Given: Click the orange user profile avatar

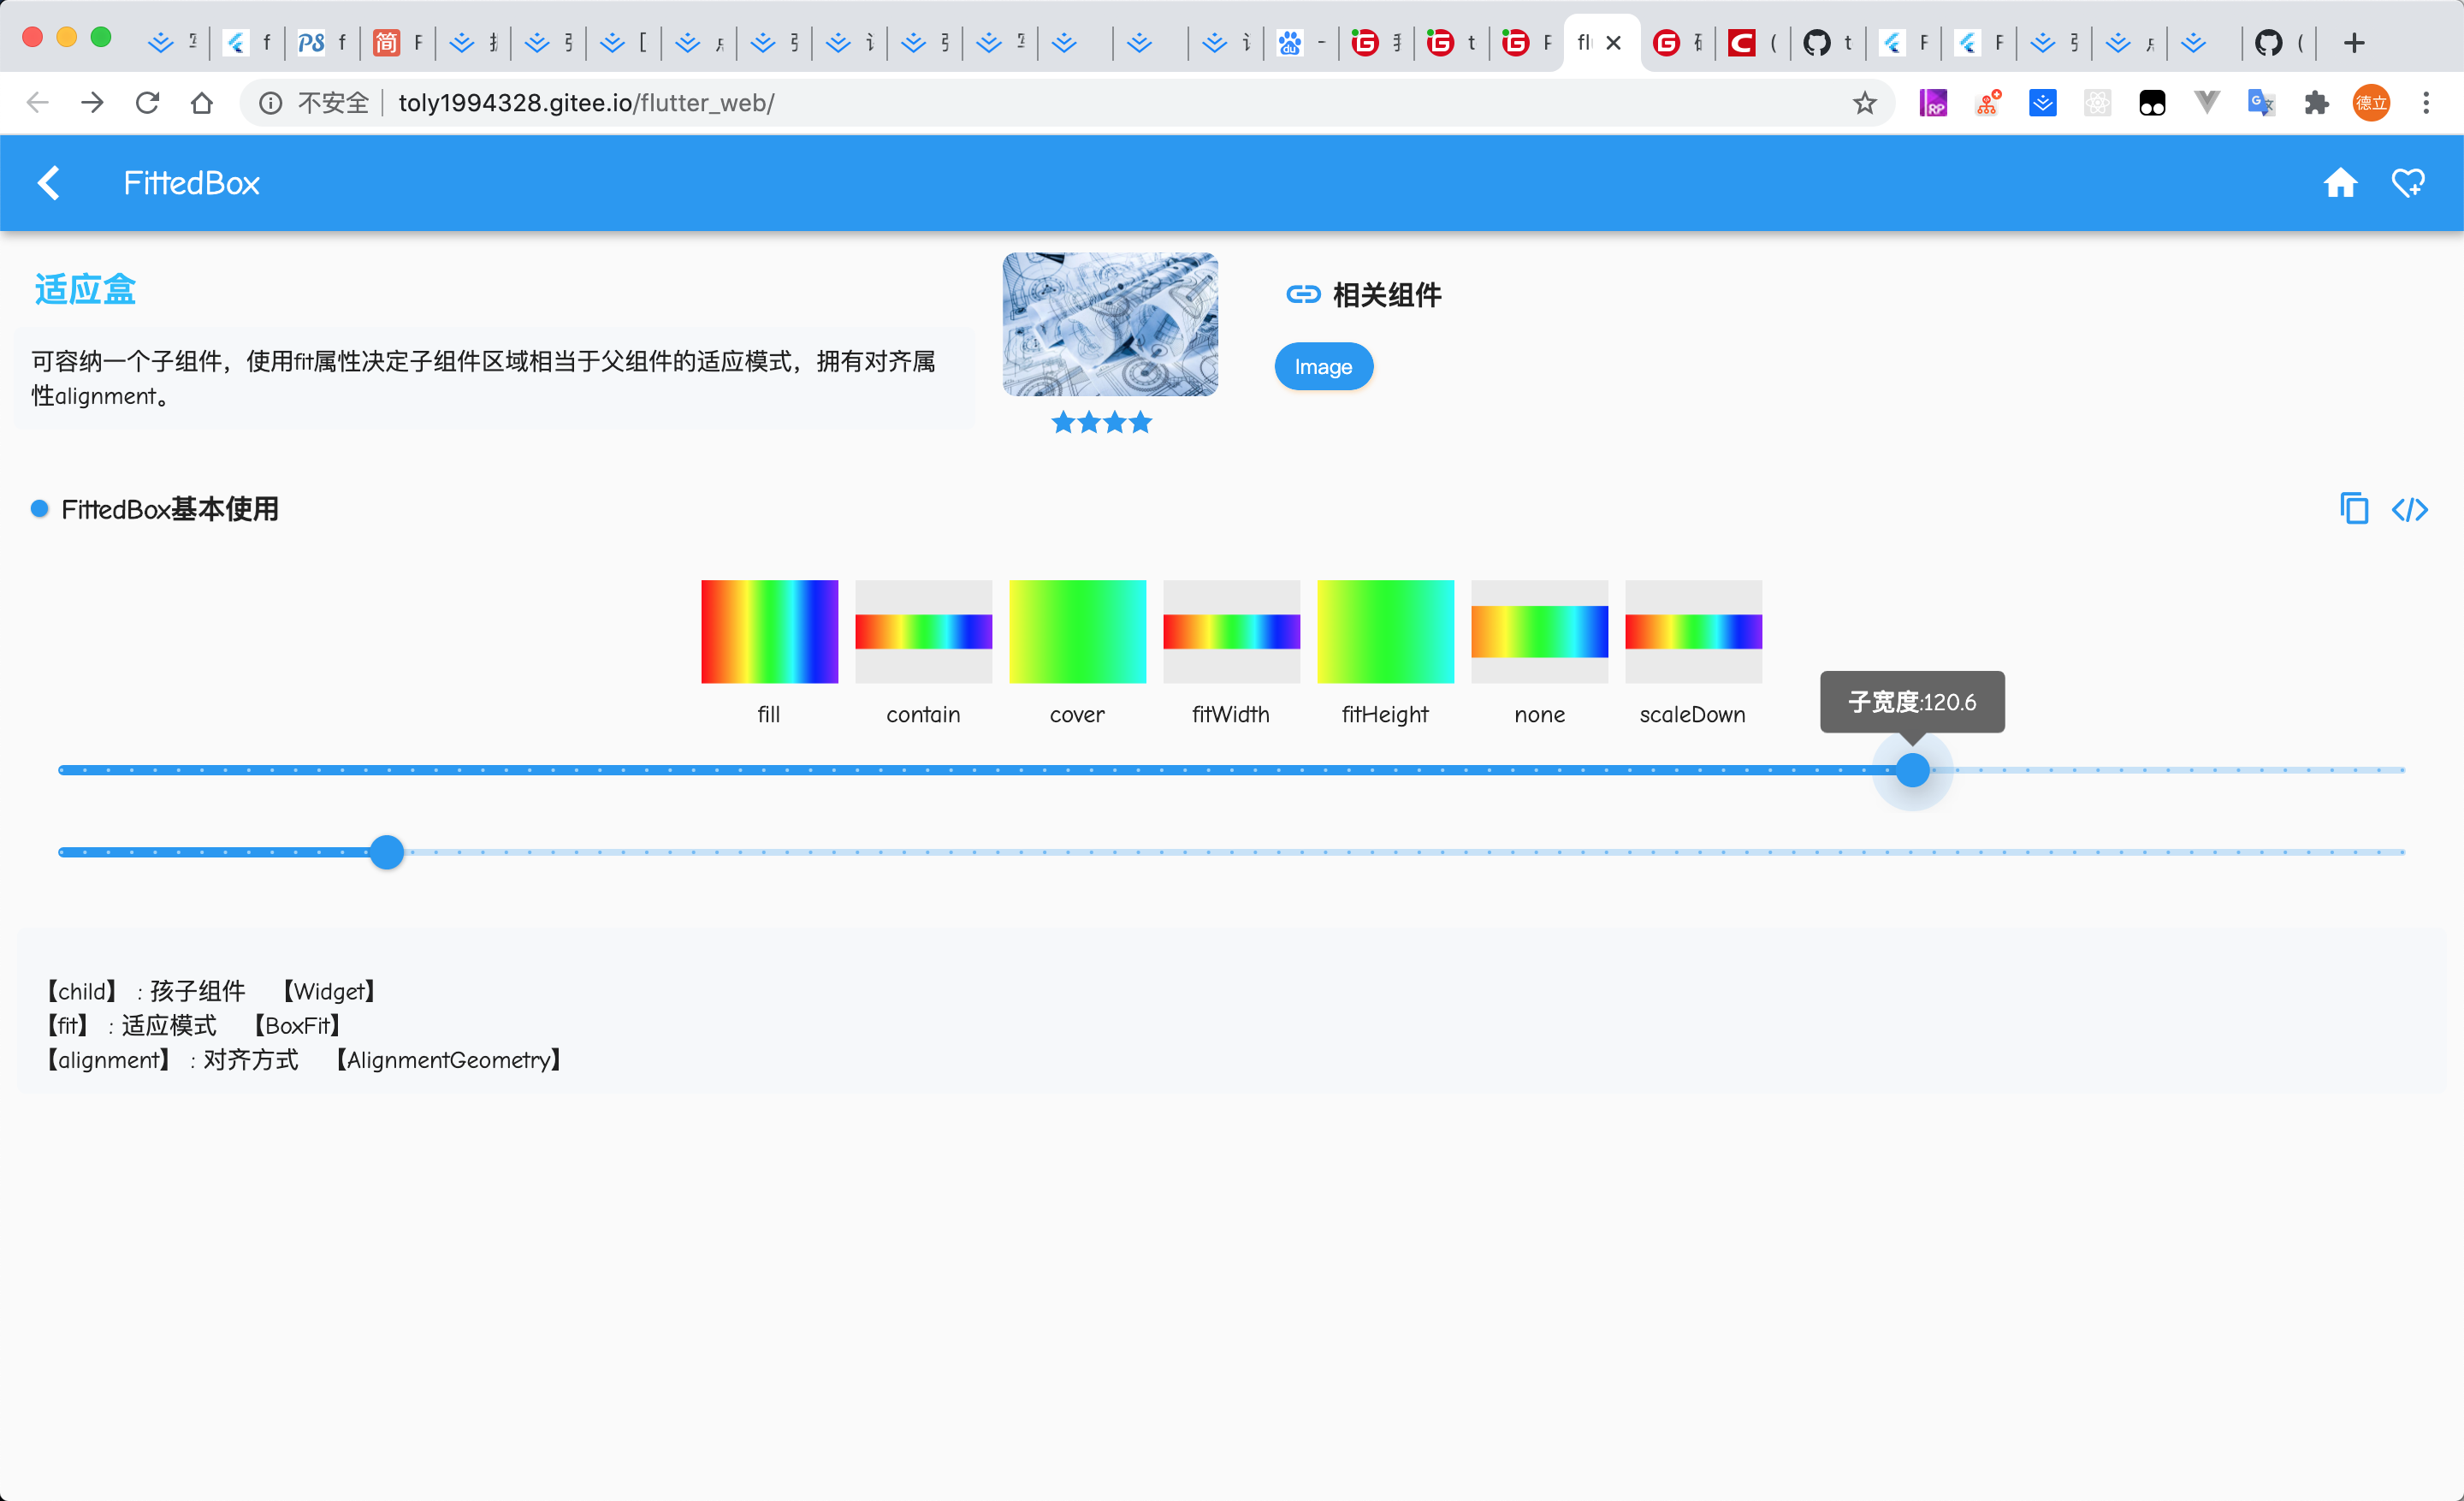Looking at the screenshot, I should (2371, 103).
